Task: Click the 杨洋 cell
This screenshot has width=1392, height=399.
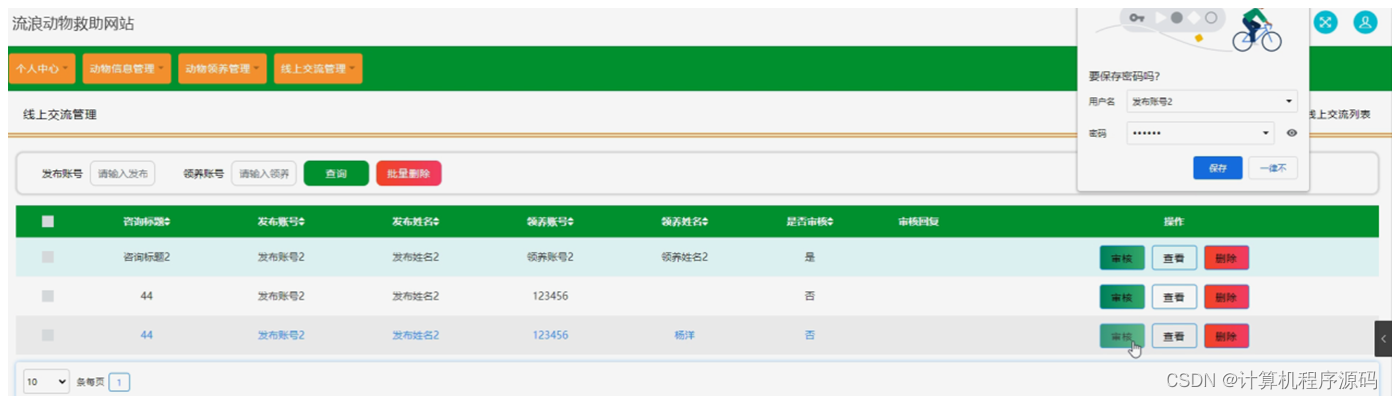Action: pos(685,335)
